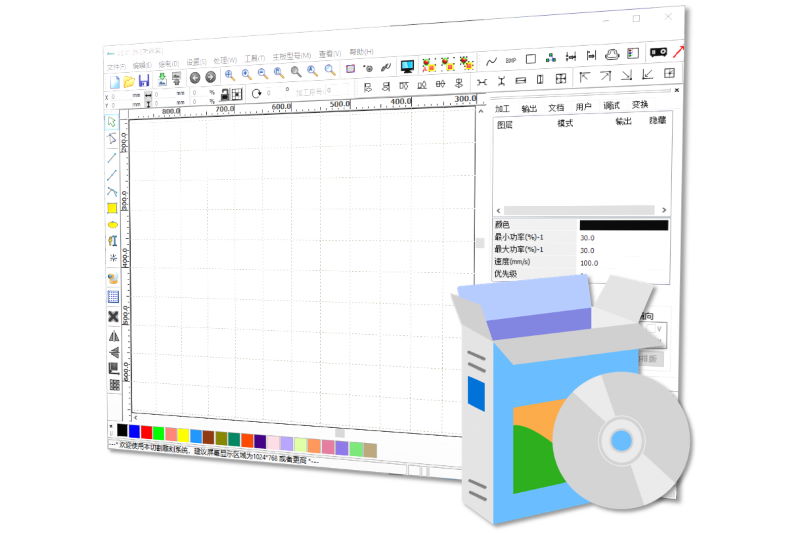The height and width of the screenshot is (533, 800).
Task: Click the import icon with green down arrow
Action: [162, 79]
